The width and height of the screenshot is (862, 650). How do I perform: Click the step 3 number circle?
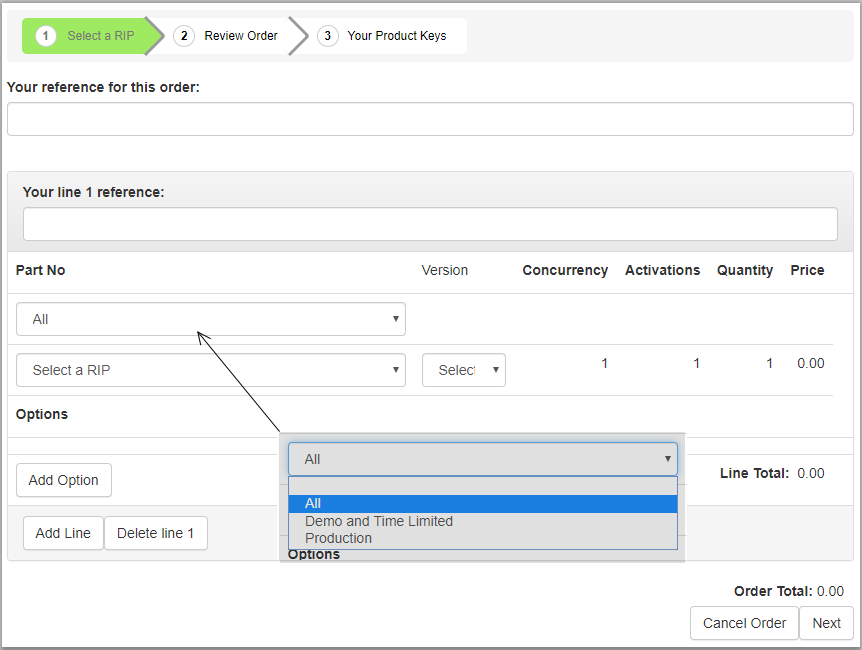pyautogui.click(x=327, y=36)
